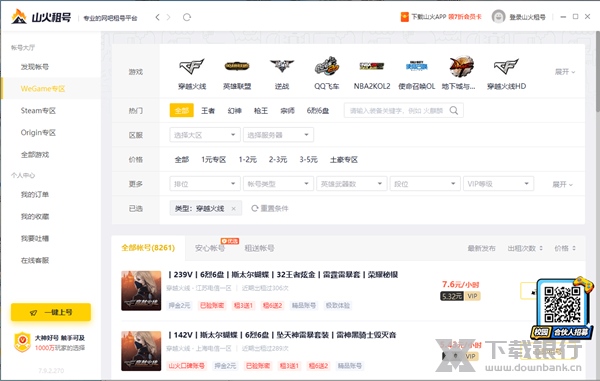Refresh the page with the reload icon
The height and width of the screenshot is (381, 600).
[x=187, y=17]
